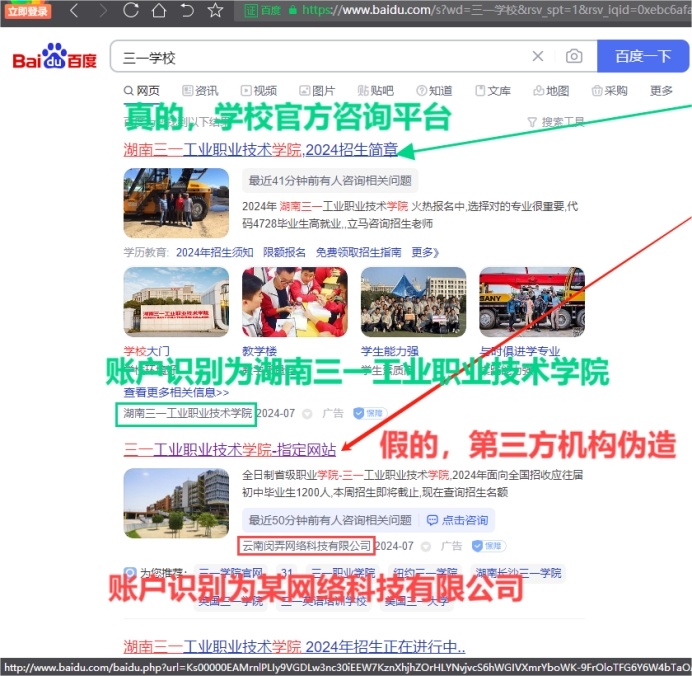Open the 知道 tab
692x676 pixels.
coord(434,91)
